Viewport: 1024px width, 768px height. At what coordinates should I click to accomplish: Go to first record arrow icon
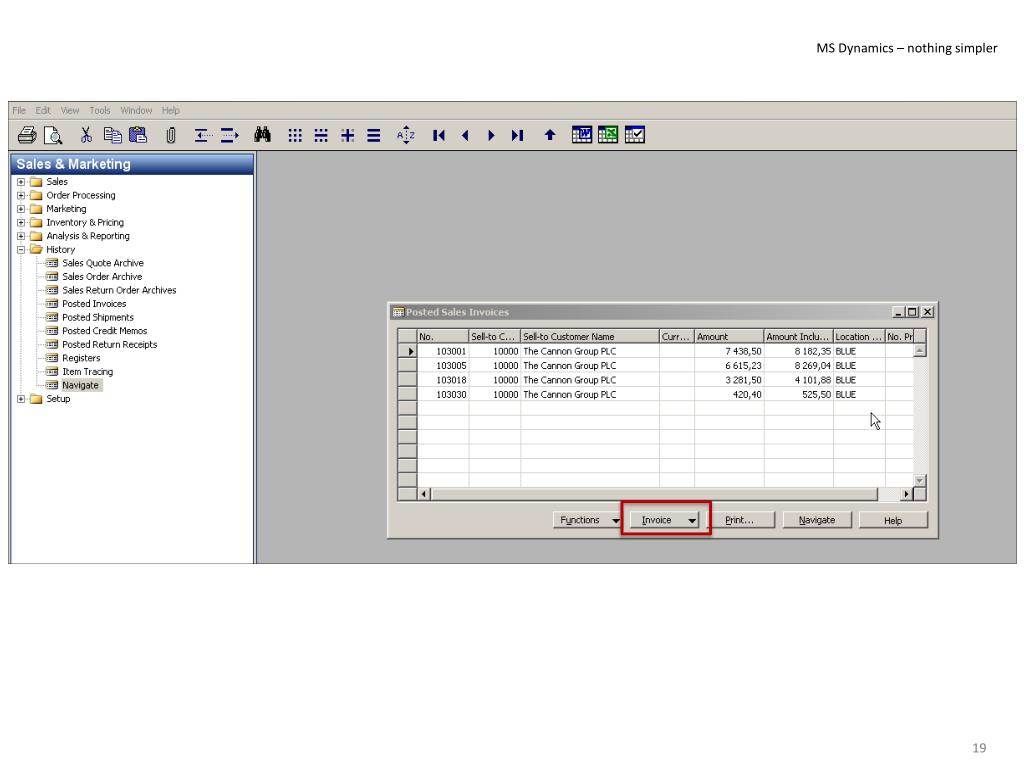[x=439, y=135]
